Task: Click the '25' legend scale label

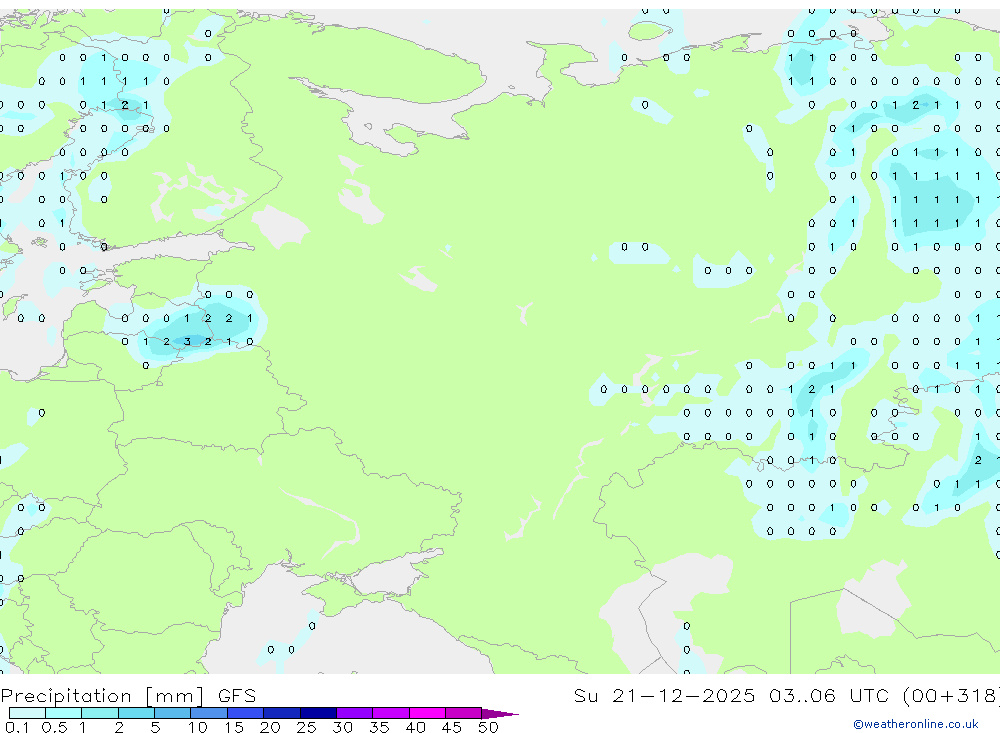Action: [x=306, y=727]
